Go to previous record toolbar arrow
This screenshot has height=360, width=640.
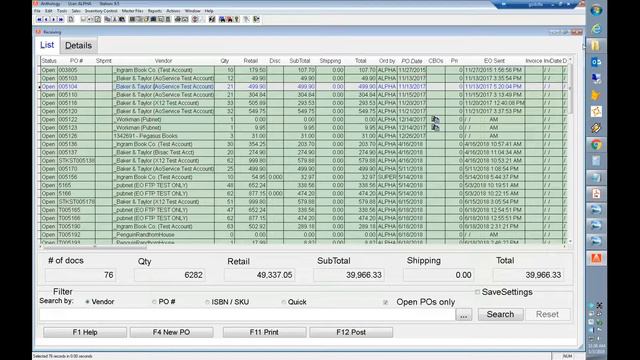pyautogui.click(x=46, y=19)
